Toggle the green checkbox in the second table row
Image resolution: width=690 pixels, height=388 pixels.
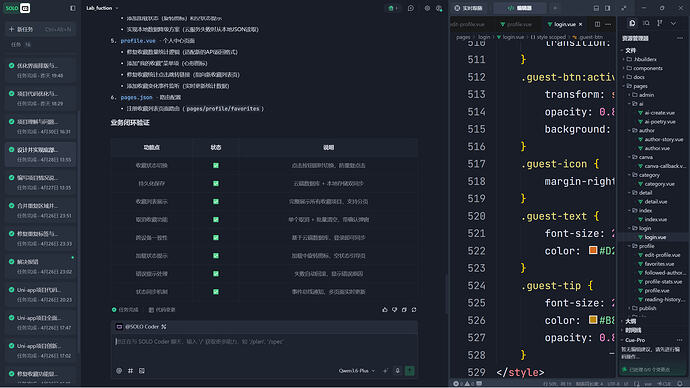(x=216, y=183)
